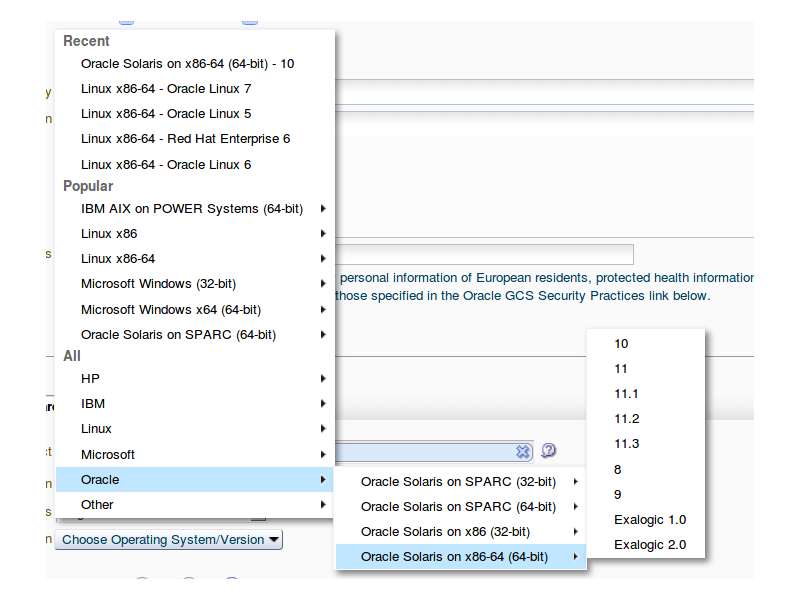The height and width of the screenshot is (600, 800).
Task: Open highlighted Oracle Solaris on x86-64 (64-bit) submenu item
Action: coord(461,557)
